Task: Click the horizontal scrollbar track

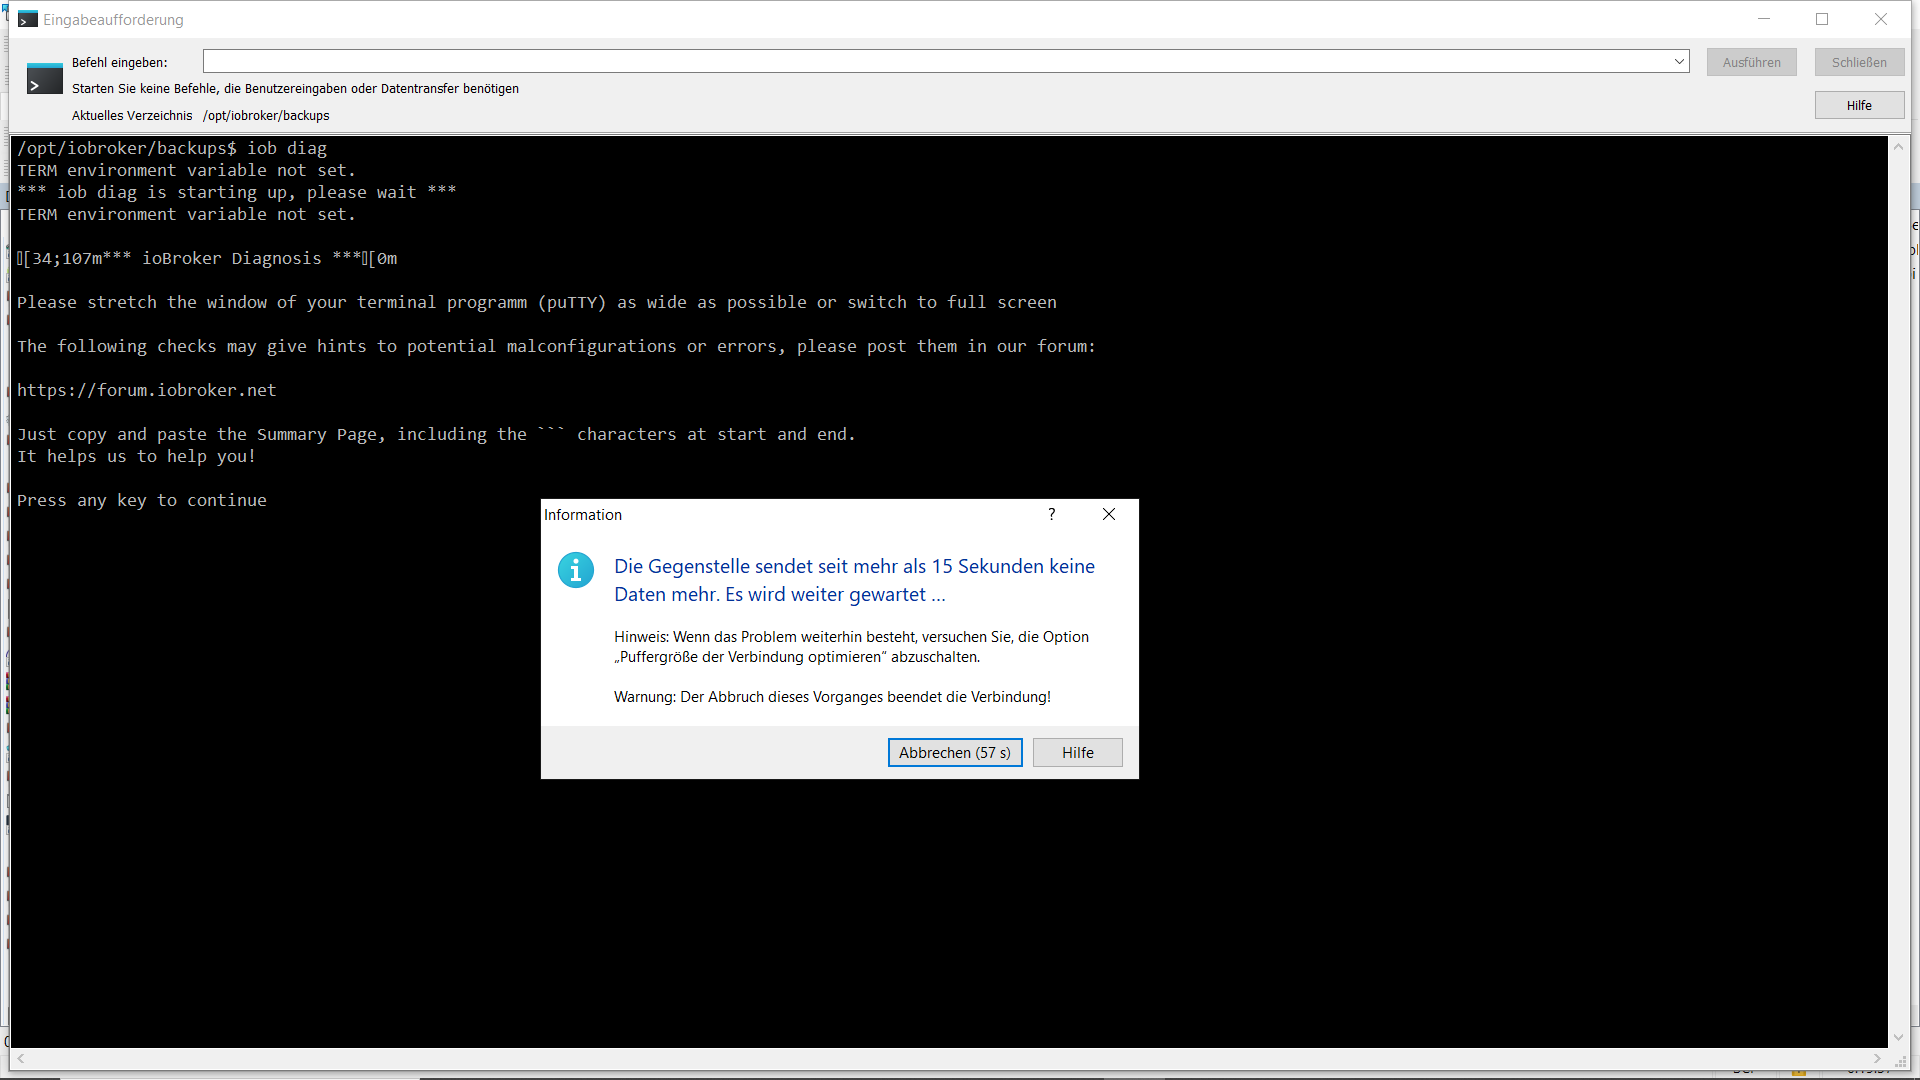Action: click(x=948, y=1058)
